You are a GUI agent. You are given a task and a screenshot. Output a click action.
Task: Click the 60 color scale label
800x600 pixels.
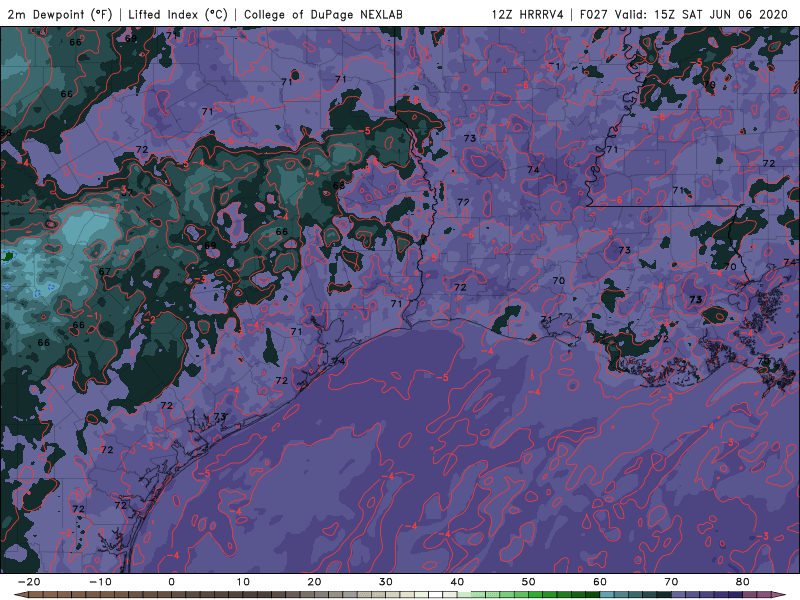[600, 582]
